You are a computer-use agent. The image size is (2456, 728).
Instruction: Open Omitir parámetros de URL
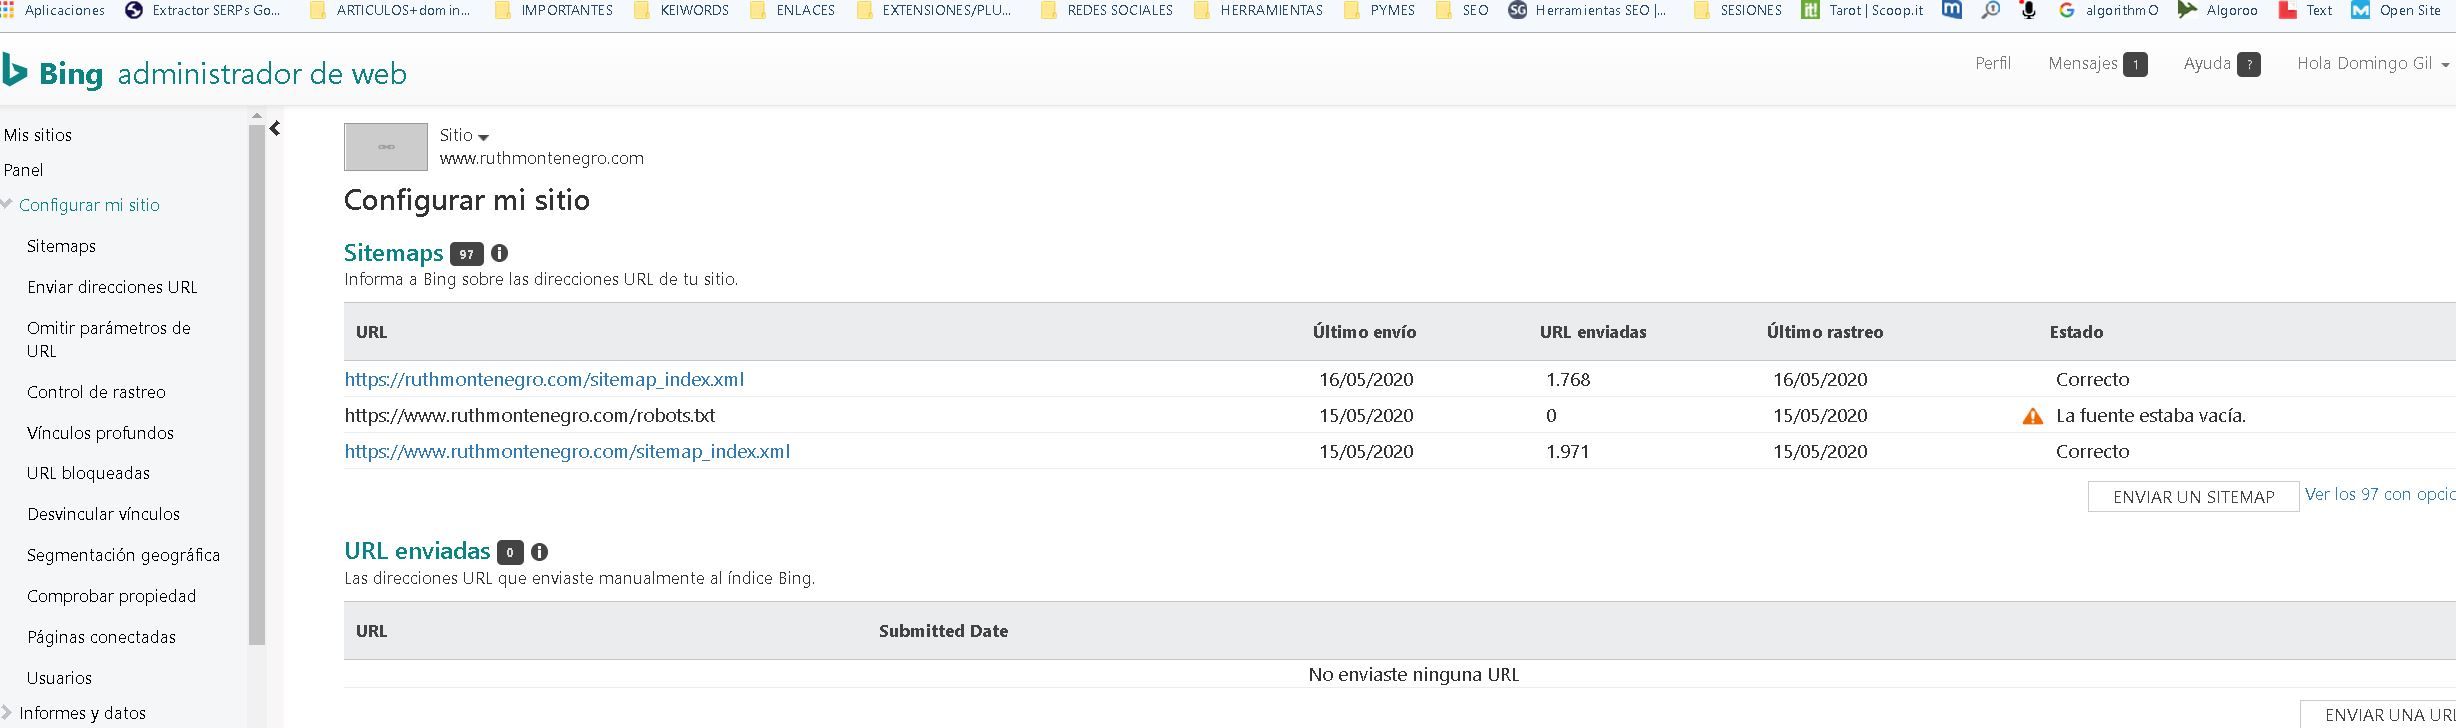109,339
